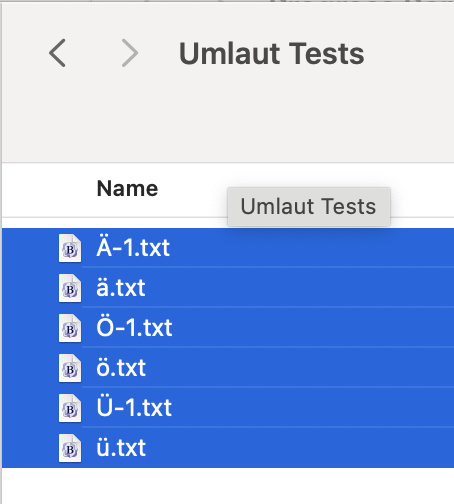Choose the ü.txt file name
The image size is (454, 504).
121,447
